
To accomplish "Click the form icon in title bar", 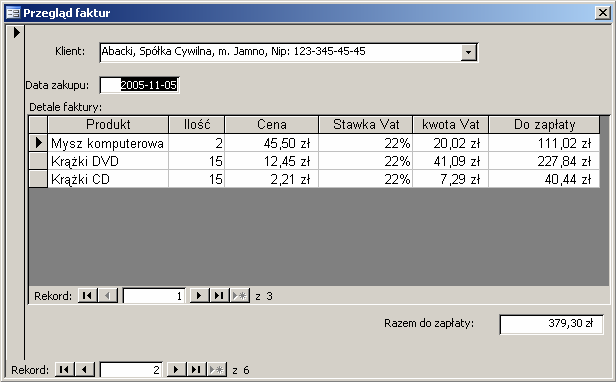I will click(x=13, y=13).
